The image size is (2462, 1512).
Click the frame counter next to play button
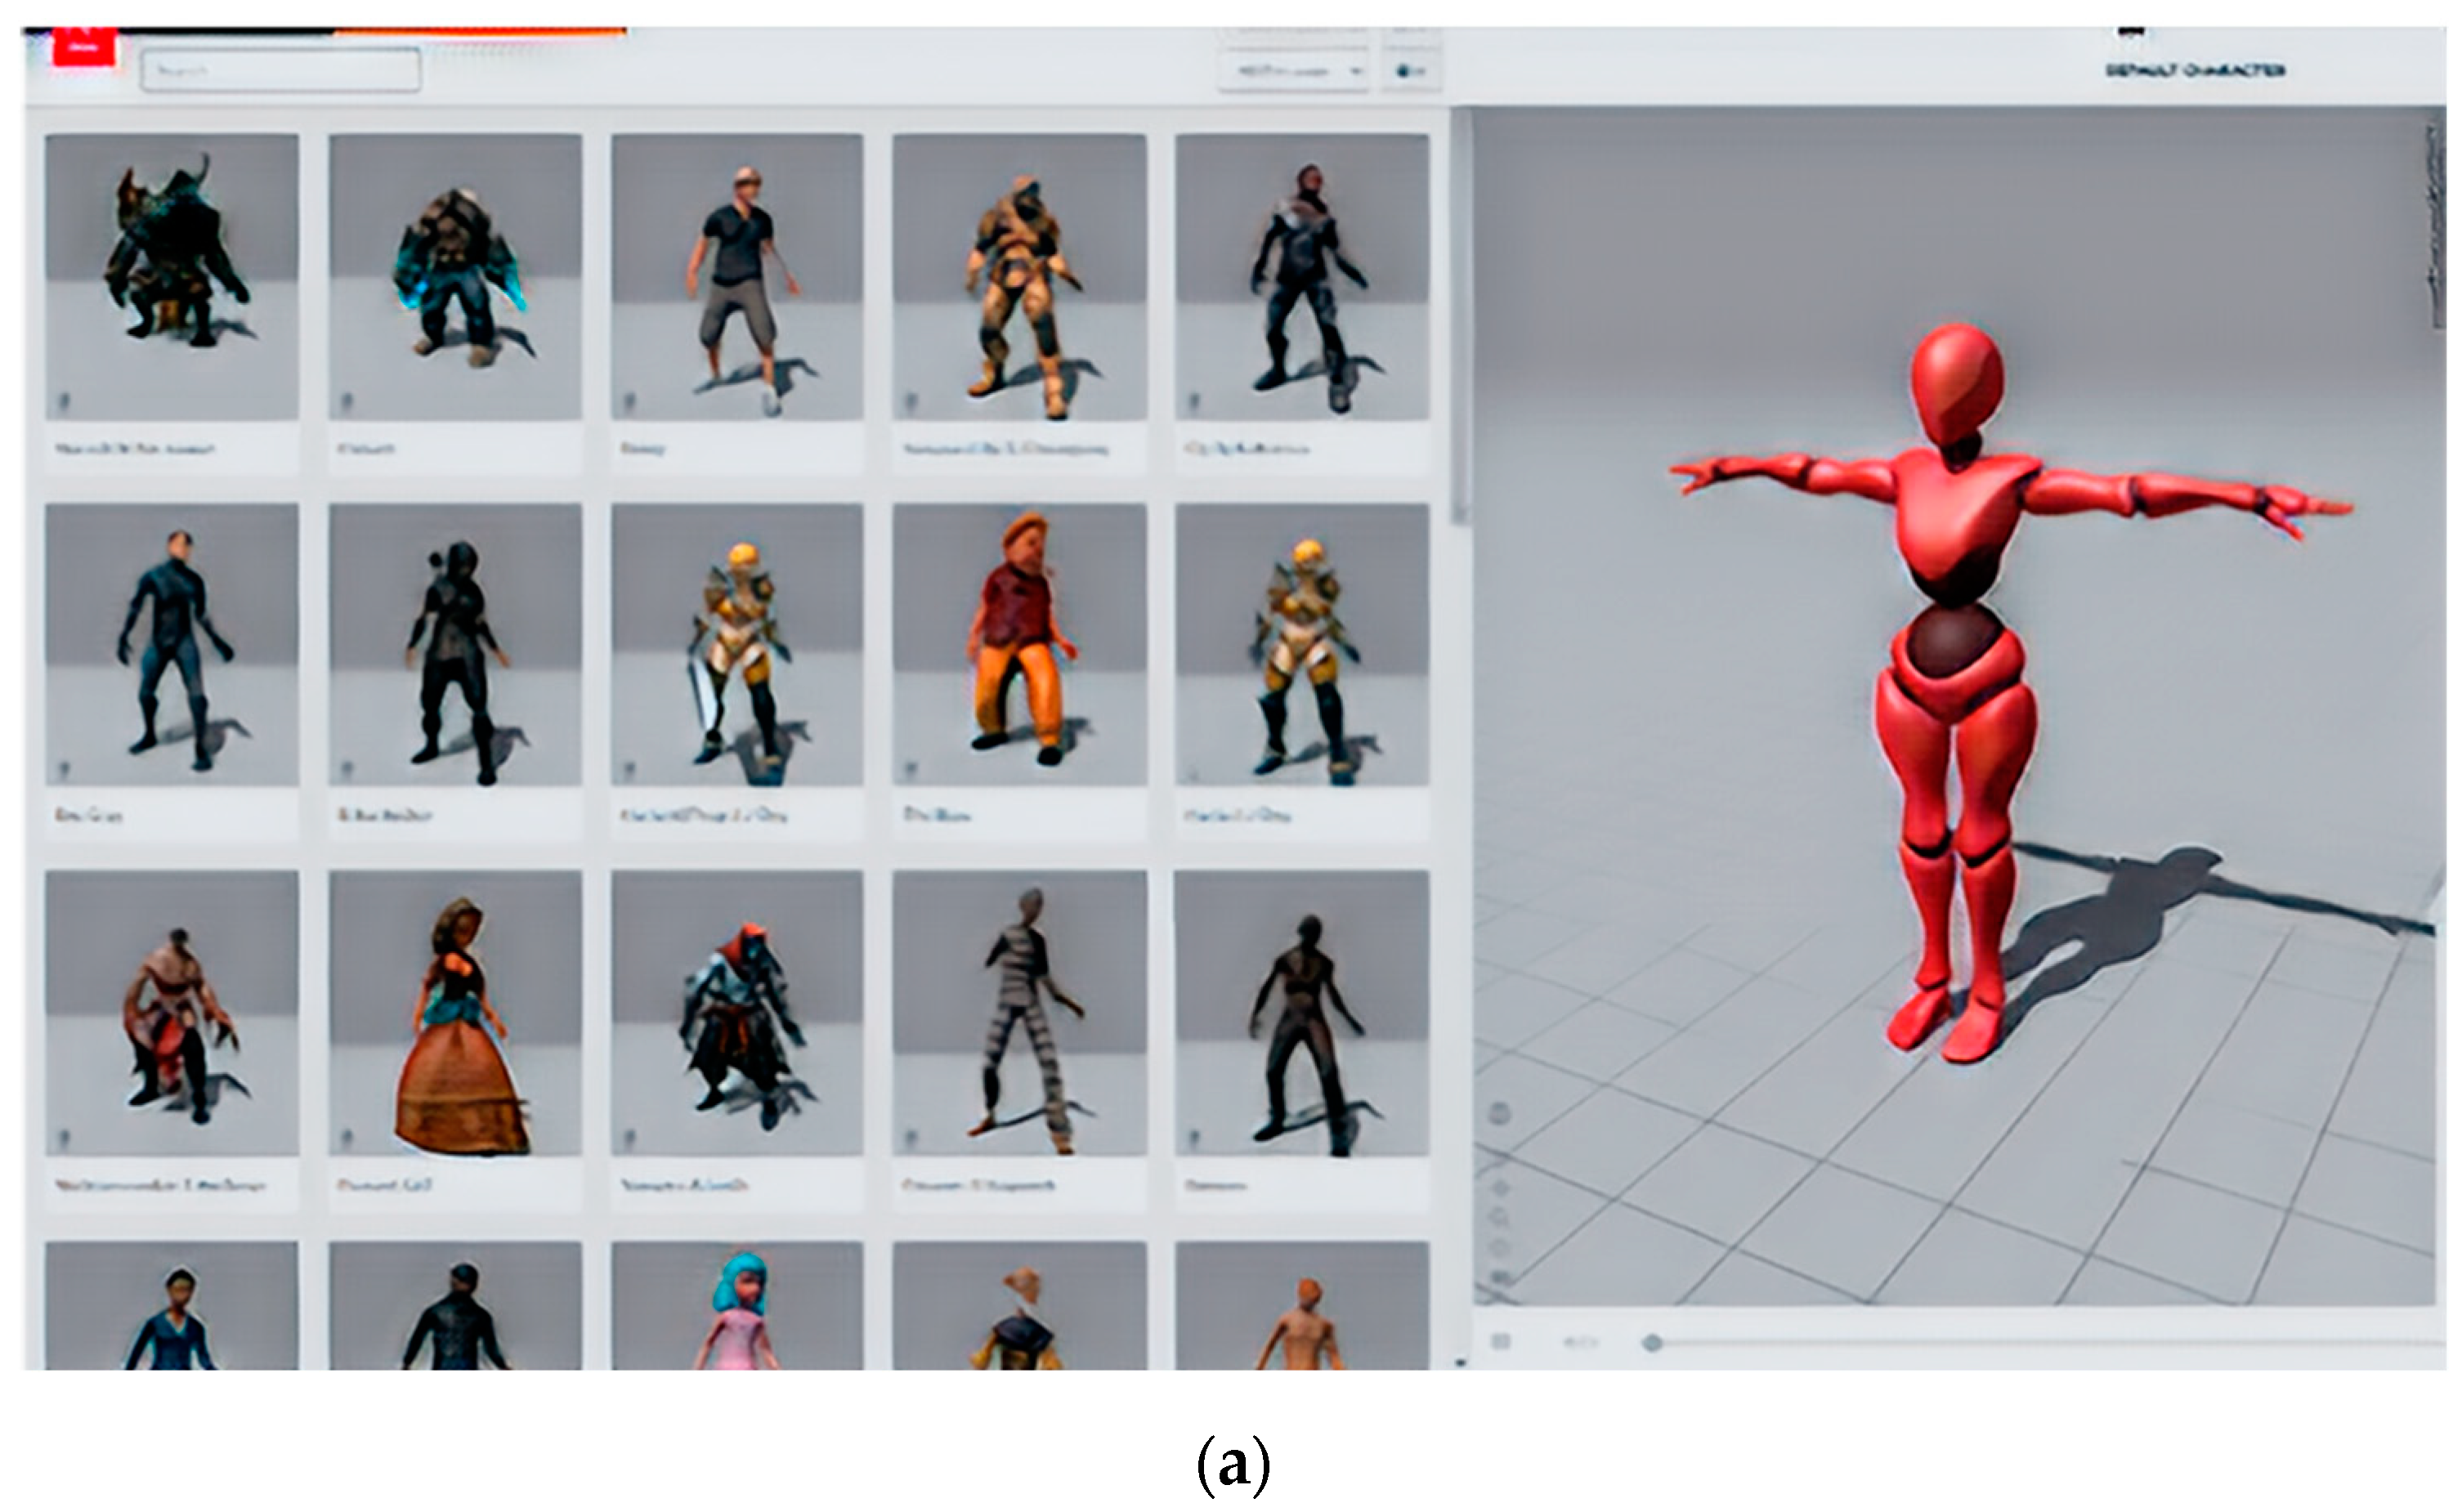1580,1342
